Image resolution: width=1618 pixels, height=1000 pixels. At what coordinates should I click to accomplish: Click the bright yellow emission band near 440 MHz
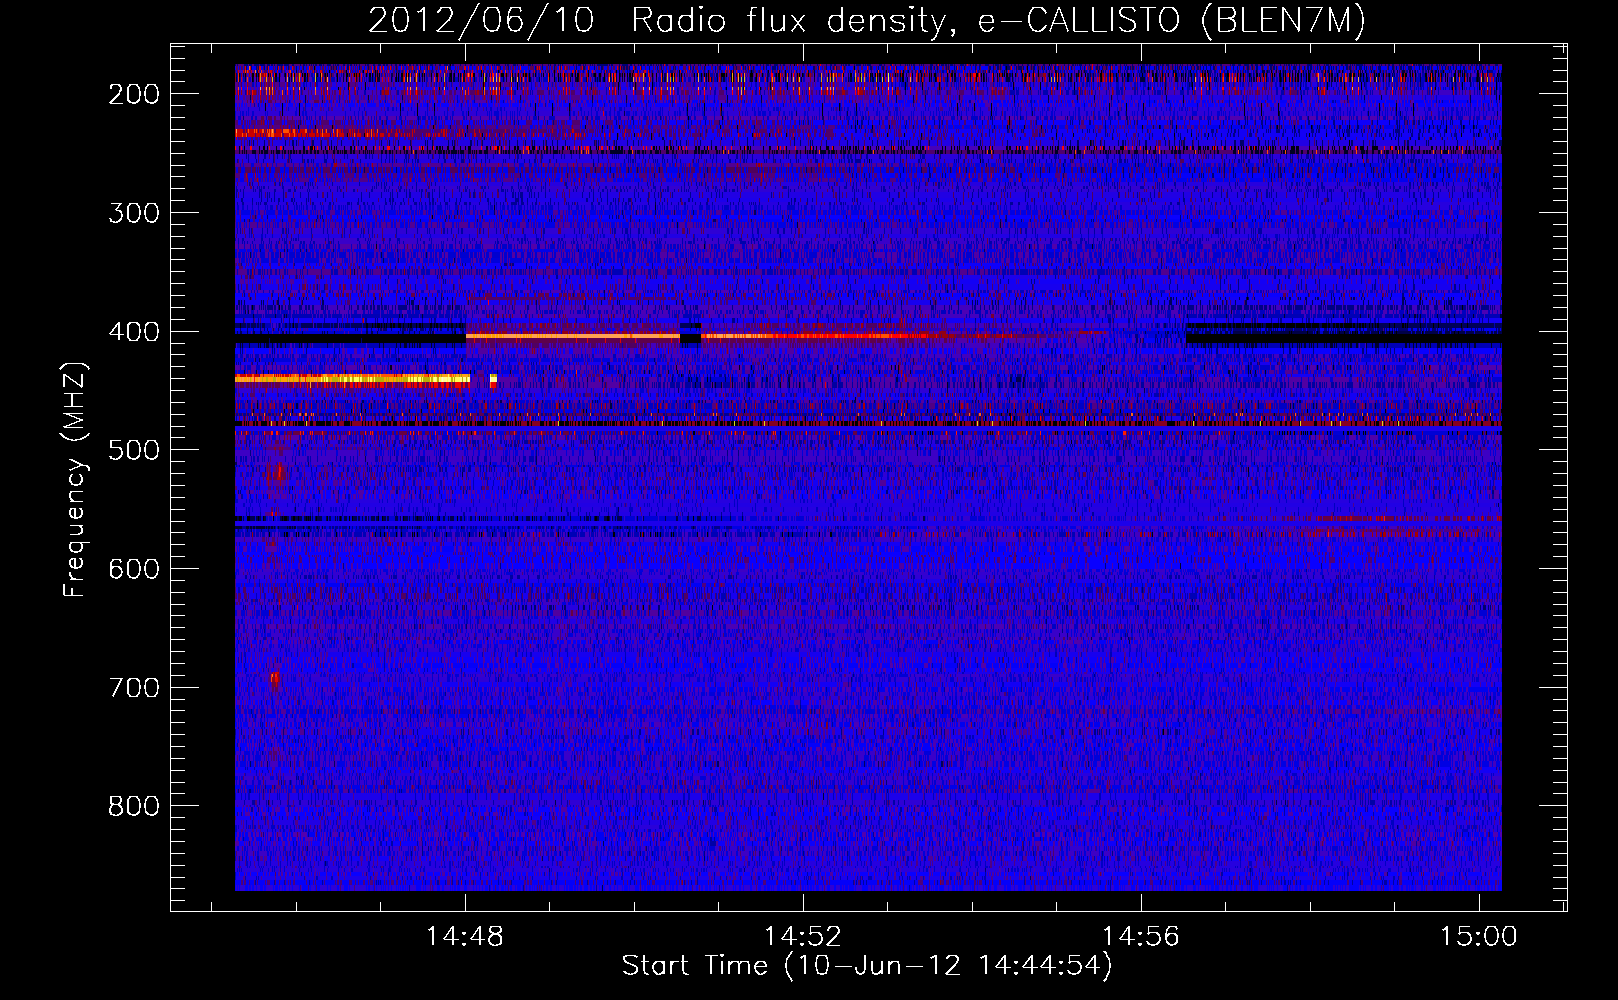pos(352,379)
